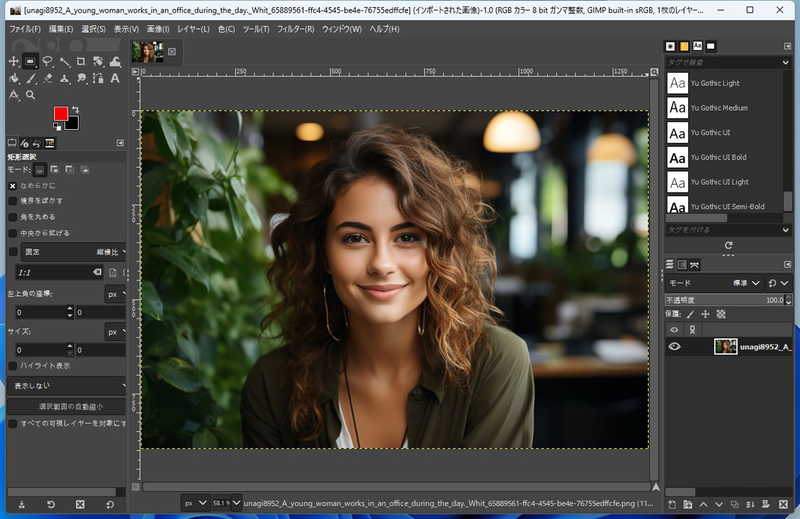Pick the Bucket Fill tool
800x519 pixels.
pyautogui.click(x=14, y=78)
